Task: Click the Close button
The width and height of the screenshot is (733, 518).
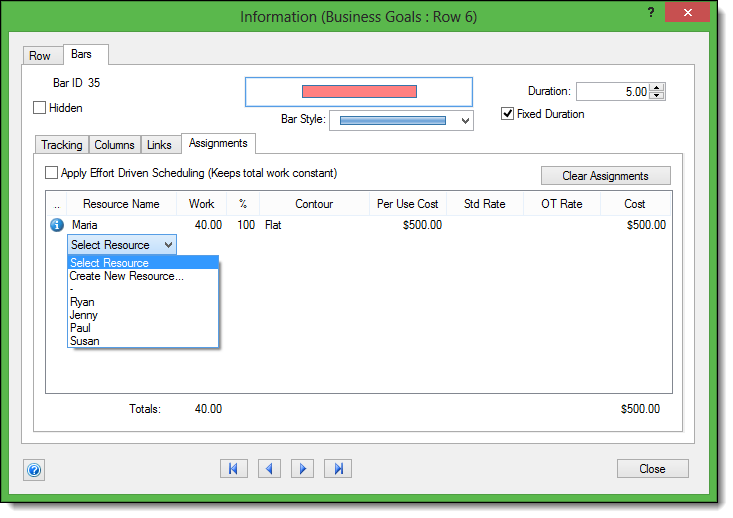Action: 652,468
